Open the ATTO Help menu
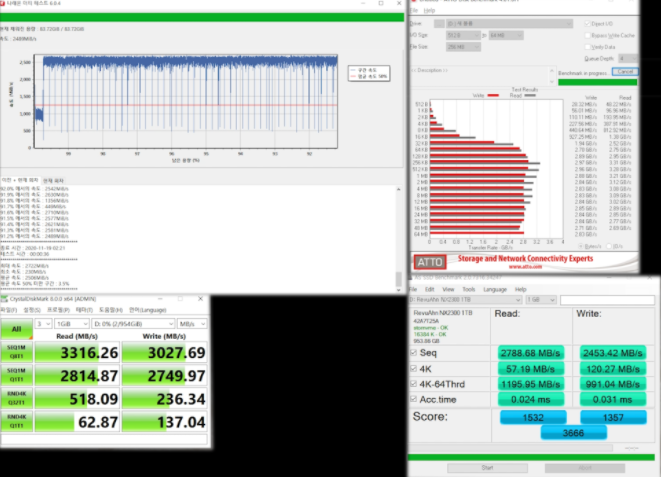The height and width of the screenshot is (477, 661). (429, 11)
